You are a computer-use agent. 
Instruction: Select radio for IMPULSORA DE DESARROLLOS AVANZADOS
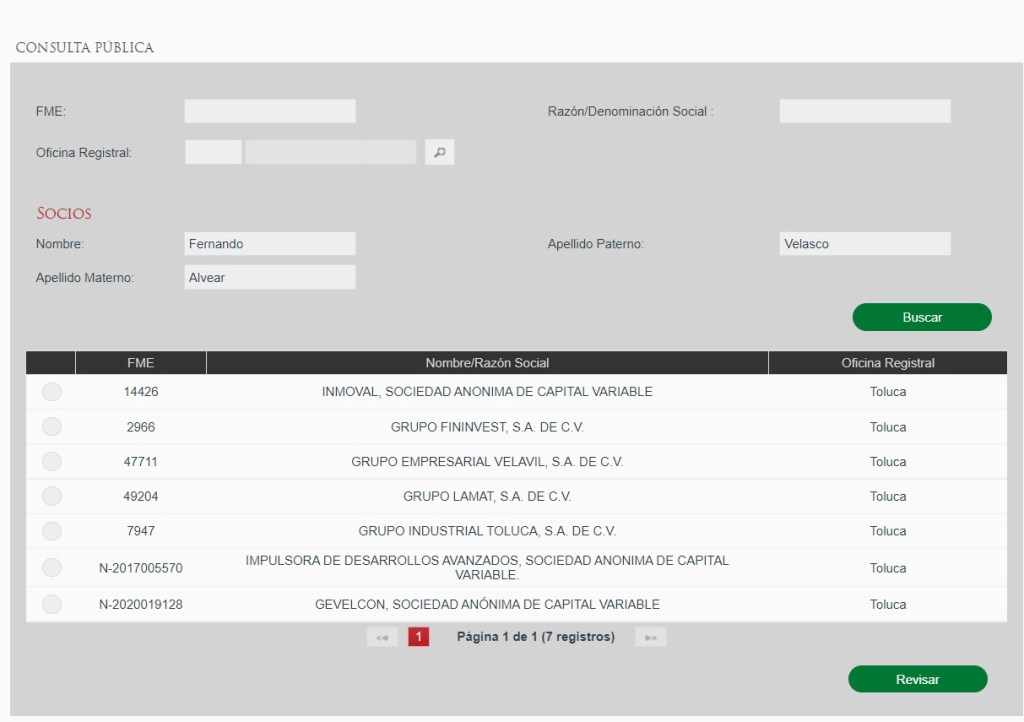click(x=52, y=568)
